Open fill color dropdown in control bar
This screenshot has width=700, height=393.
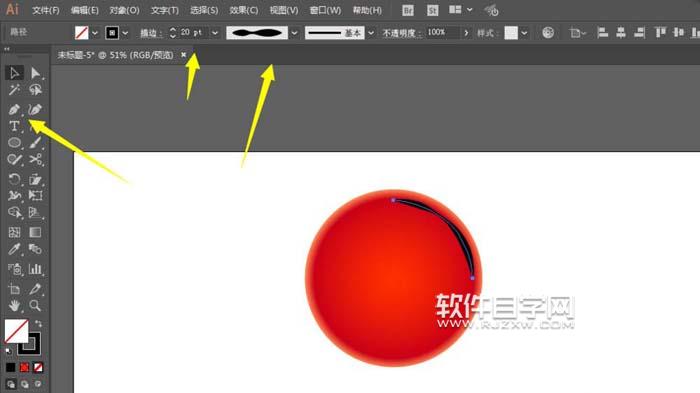click(95, 33)
